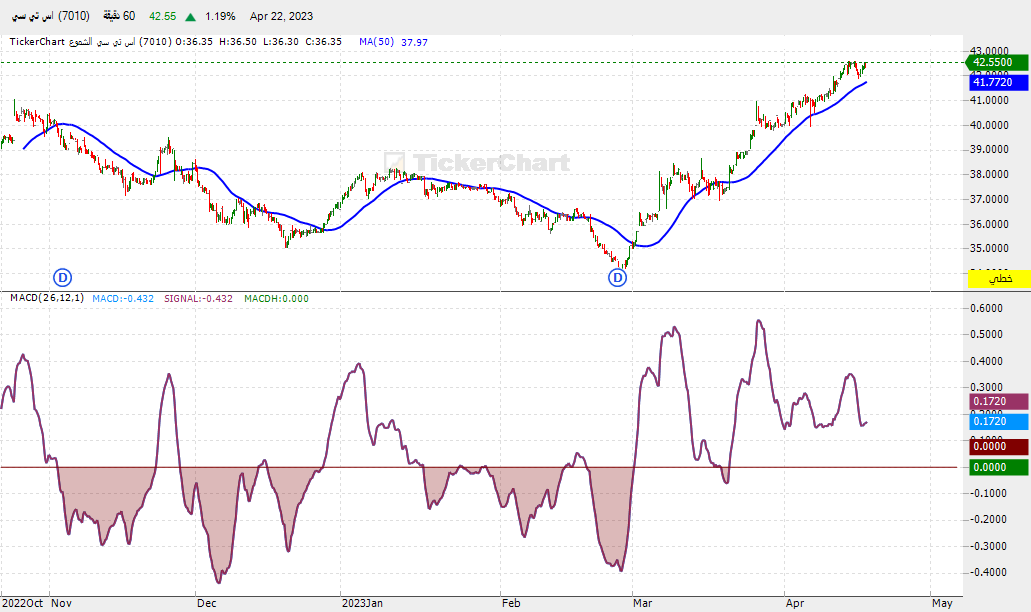The image size is (1031, 612).
Task: Click the dark red 0.0000 value tag
Action: click(999, 446)
